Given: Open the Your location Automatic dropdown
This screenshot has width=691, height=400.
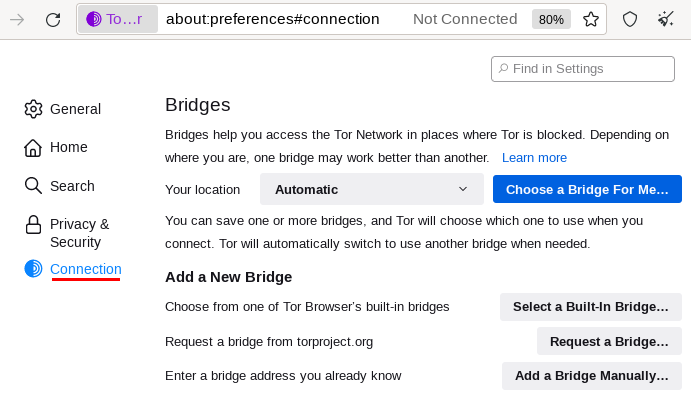Looking at the screenshot, I should (372, 189).
